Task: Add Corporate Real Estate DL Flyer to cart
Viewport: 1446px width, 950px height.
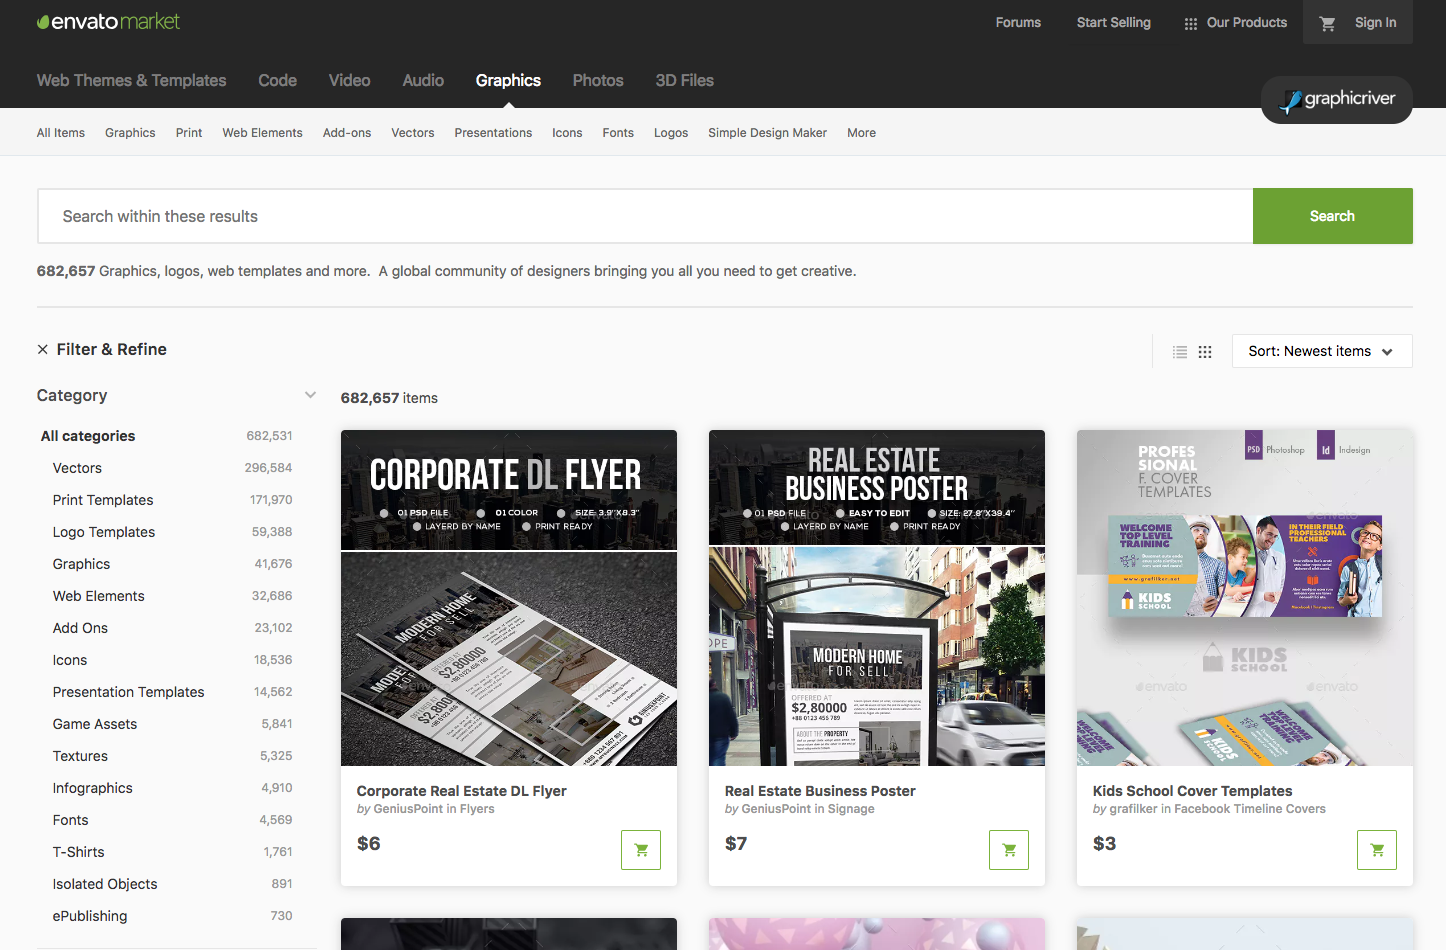Action: (641, 850)
